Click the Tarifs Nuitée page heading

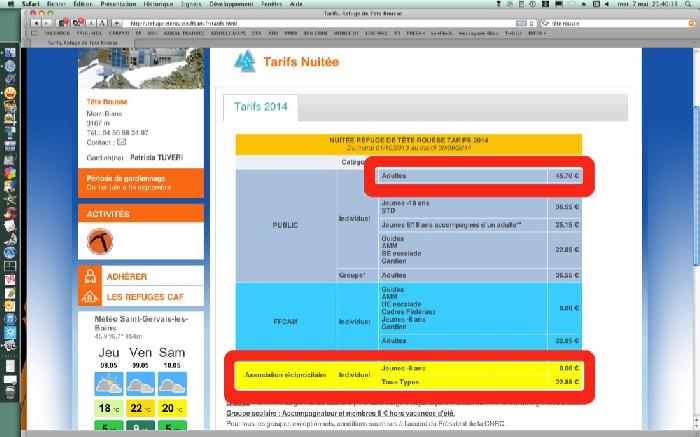click(301, 62)
